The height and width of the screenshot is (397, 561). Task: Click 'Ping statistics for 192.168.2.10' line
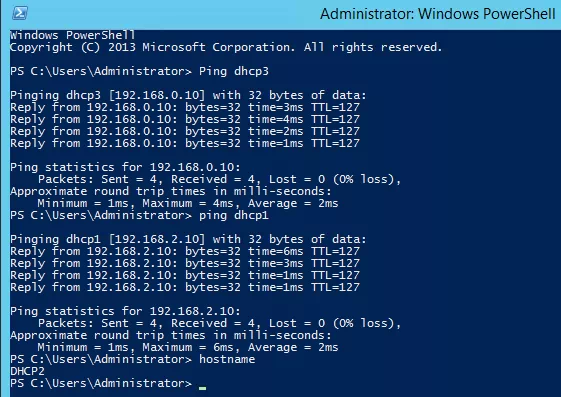tap(125, 311)
